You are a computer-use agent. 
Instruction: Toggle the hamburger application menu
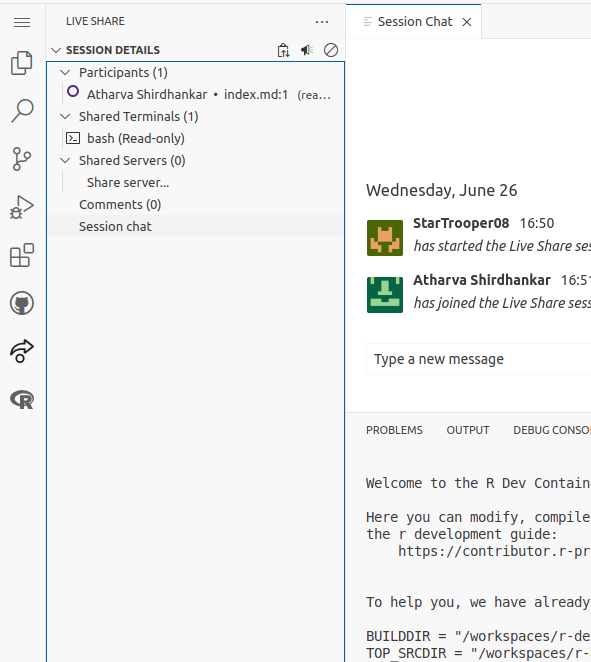coord(22,22)
